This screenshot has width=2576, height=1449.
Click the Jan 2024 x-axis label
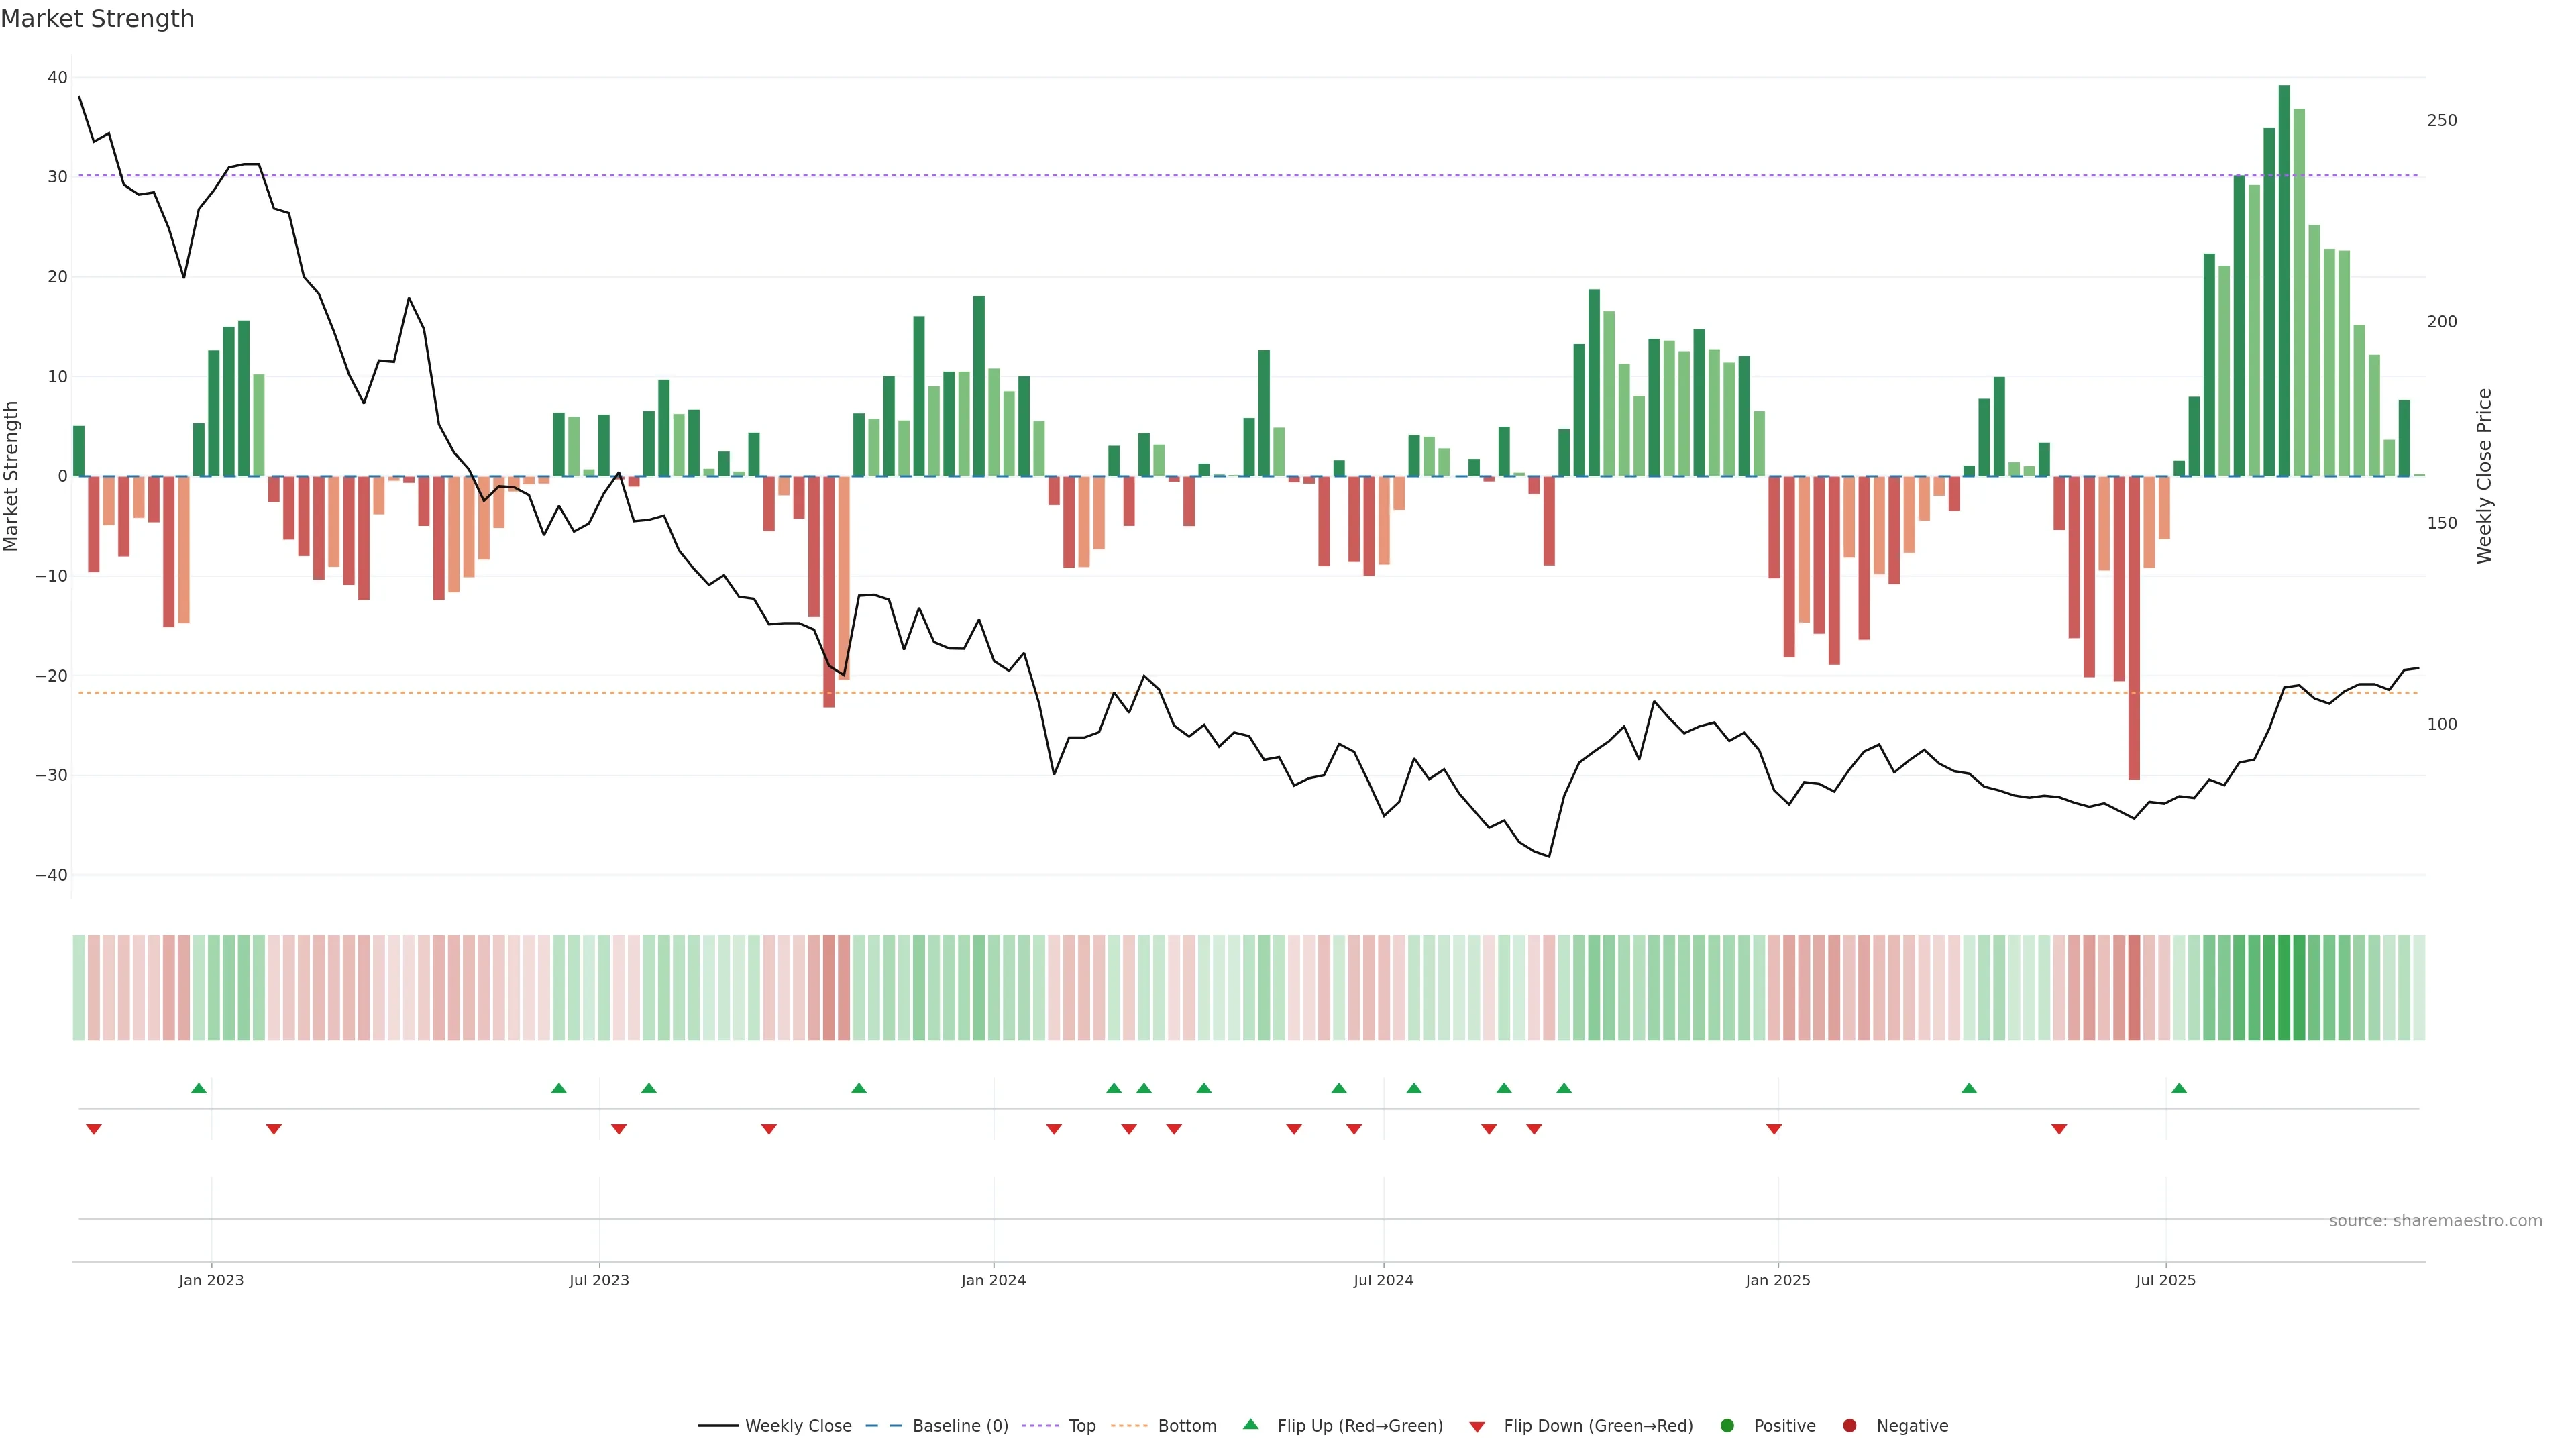993,1280
